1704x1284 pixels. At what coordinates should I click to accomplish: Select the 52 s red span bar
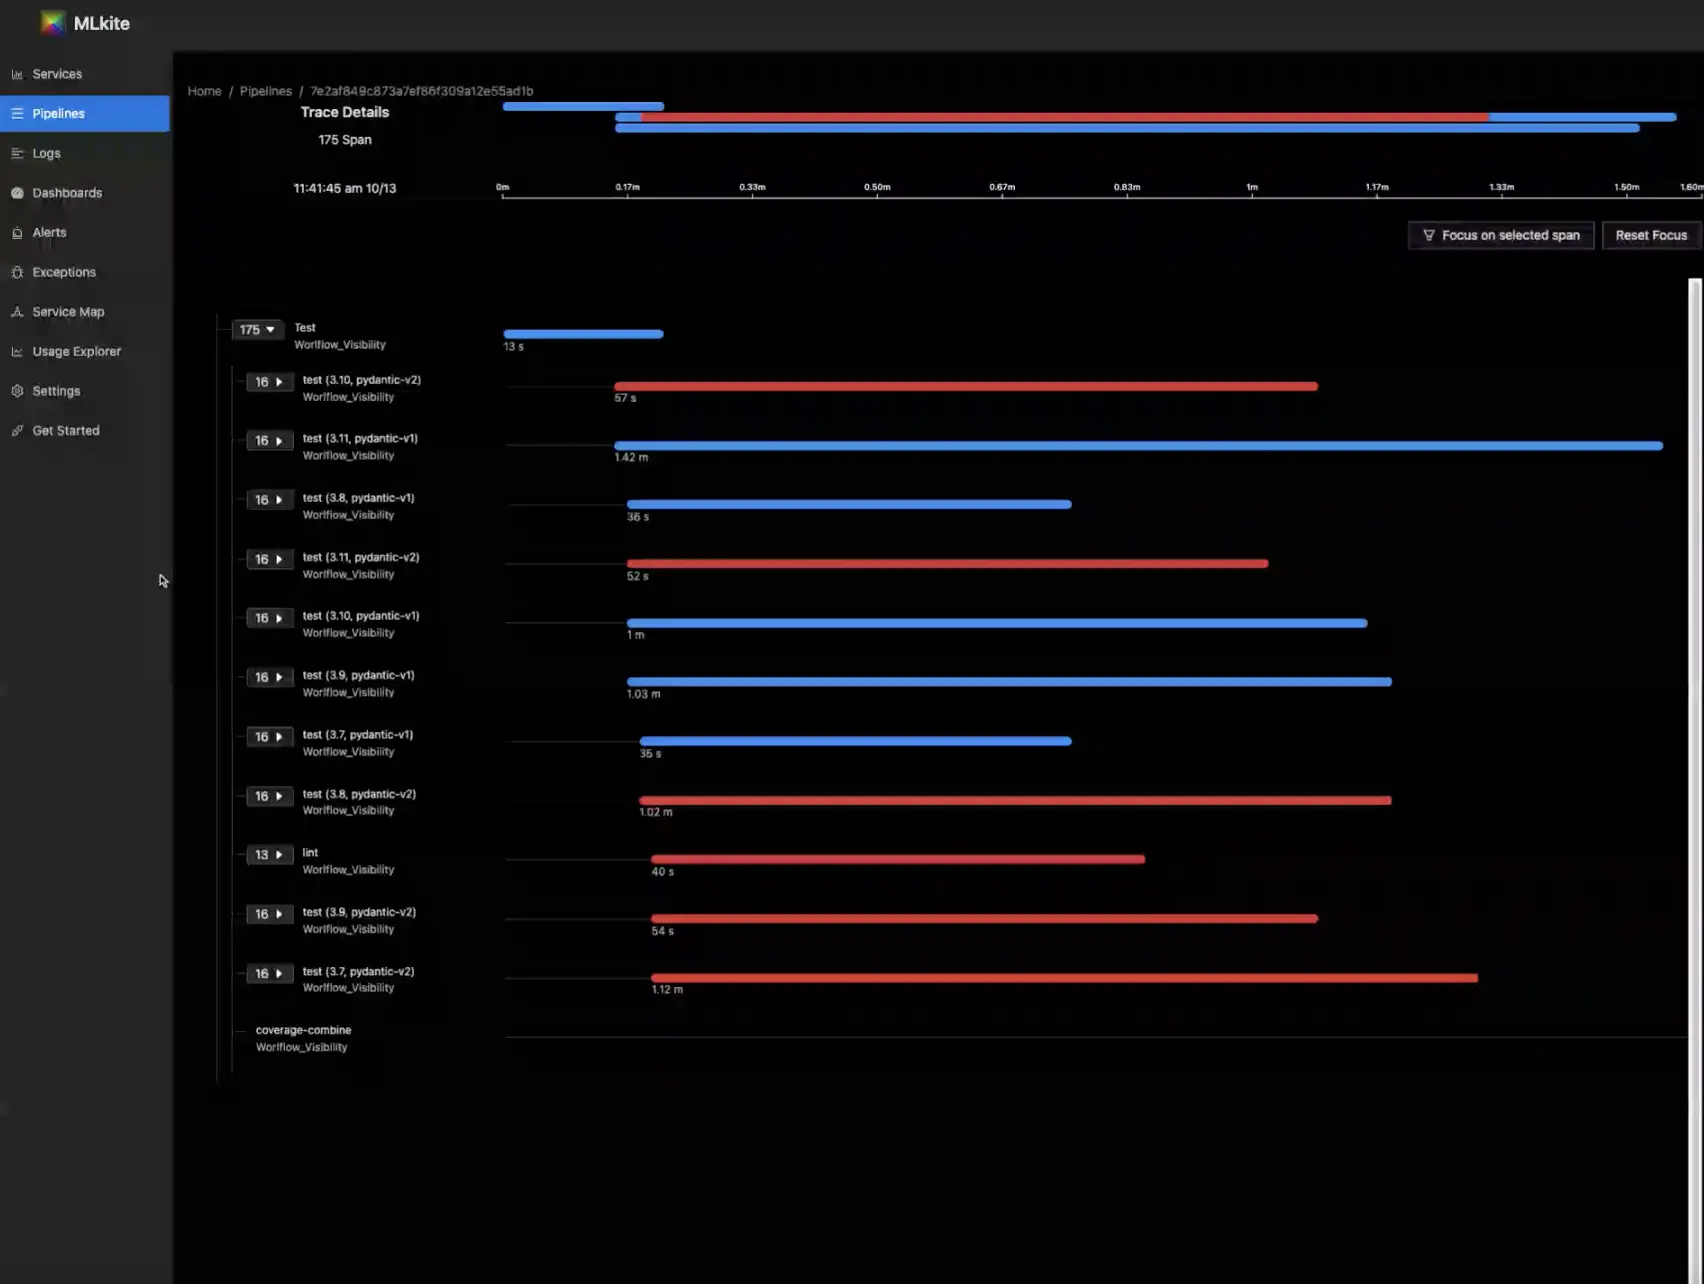[x=947, y=564]
